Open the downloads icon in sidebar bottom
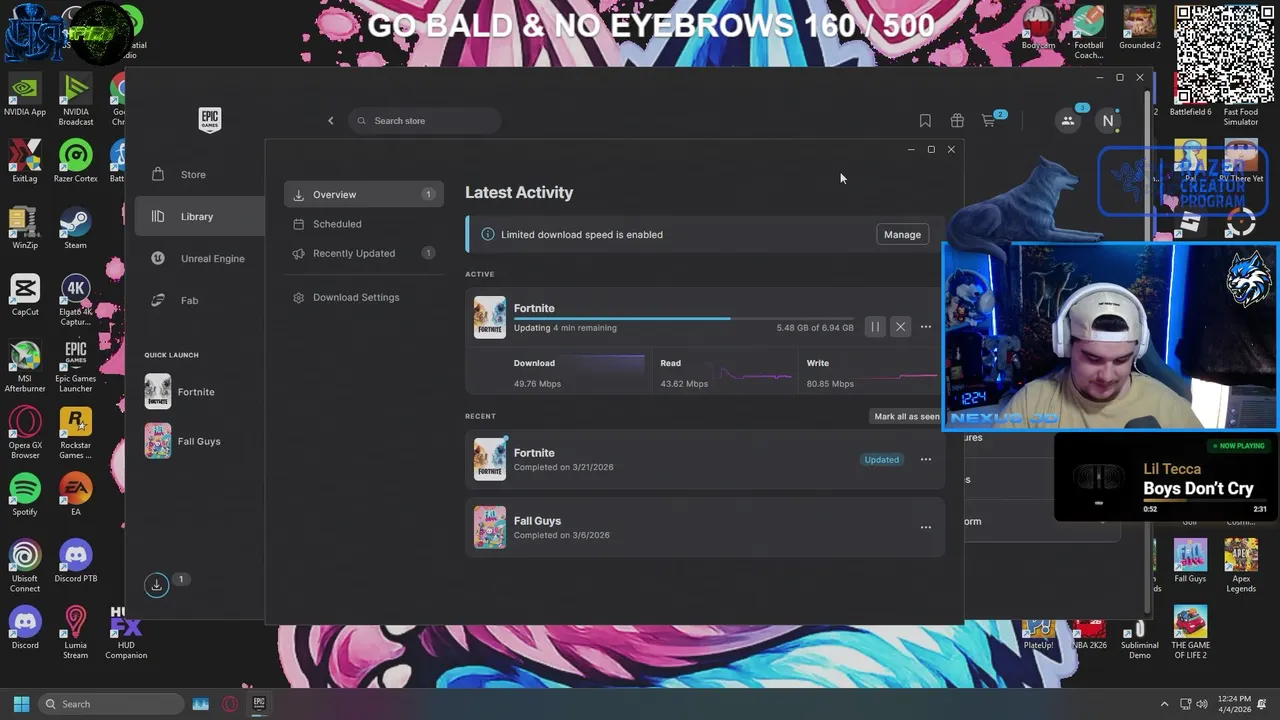 156,585
